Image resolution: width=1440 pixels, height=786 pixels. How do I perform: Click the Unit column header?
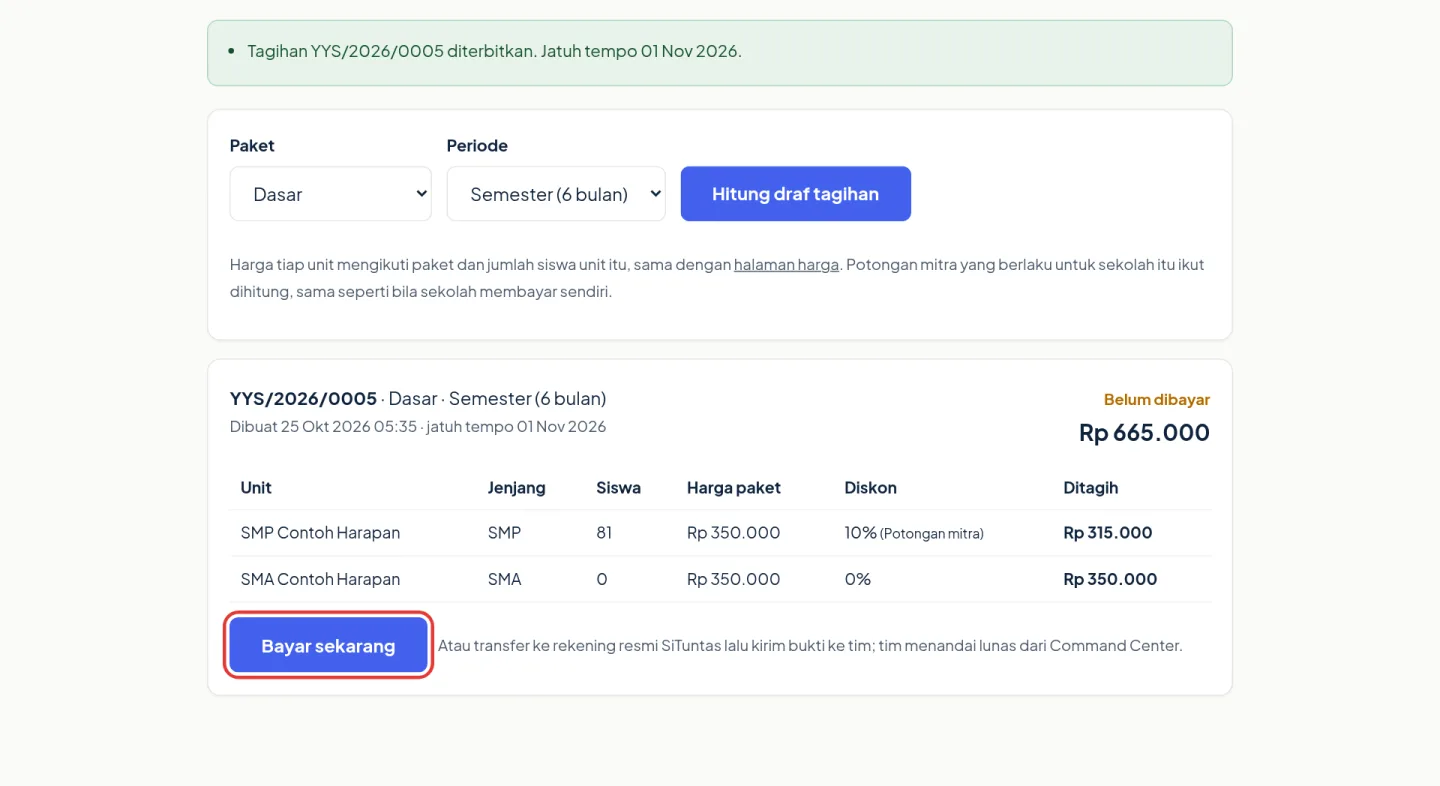(x=256, y=488)
